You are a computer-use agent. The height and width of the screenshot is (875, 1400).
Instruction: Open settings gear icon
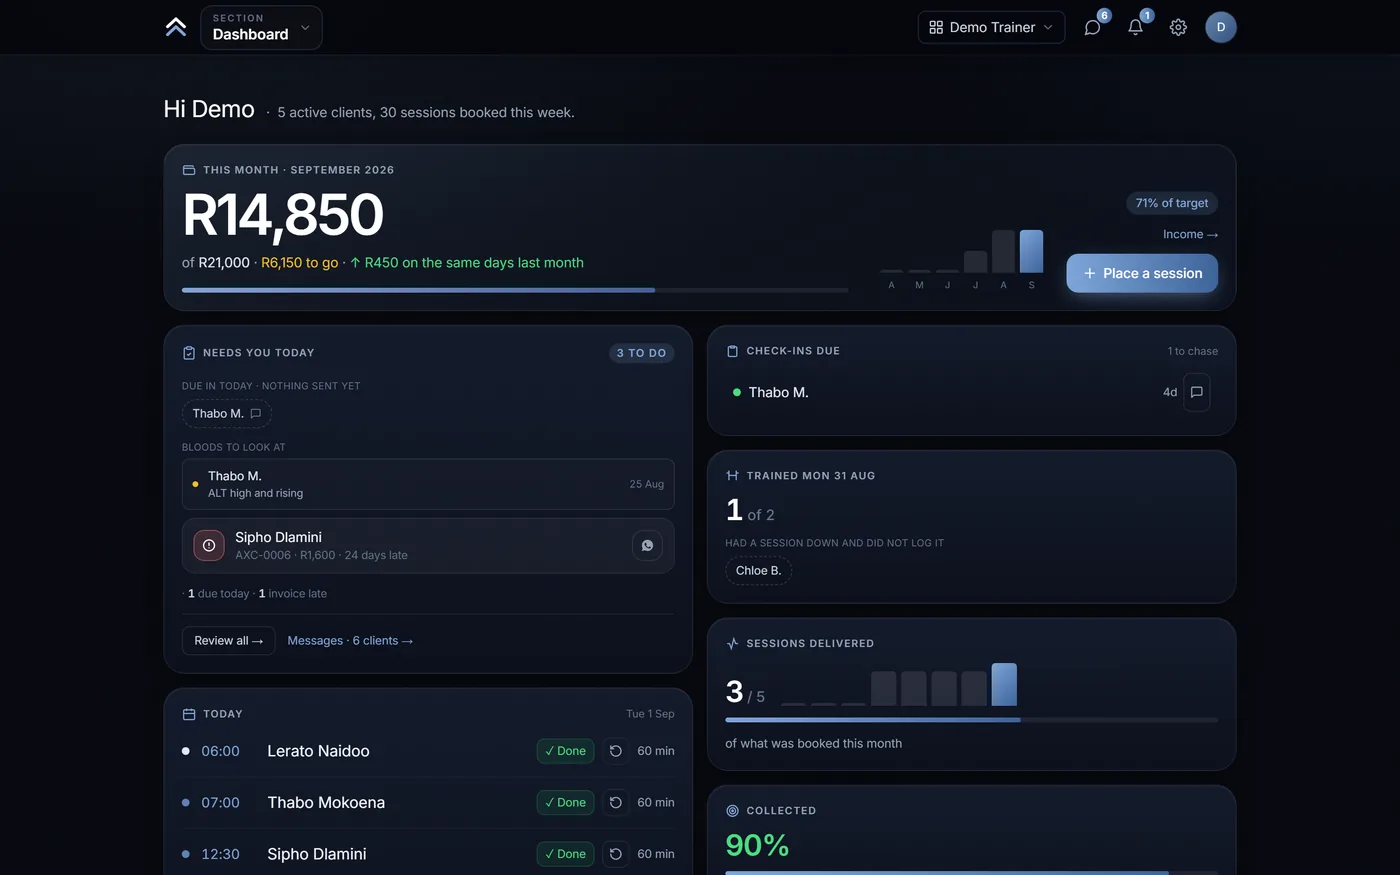click(x=1178, y=27)
